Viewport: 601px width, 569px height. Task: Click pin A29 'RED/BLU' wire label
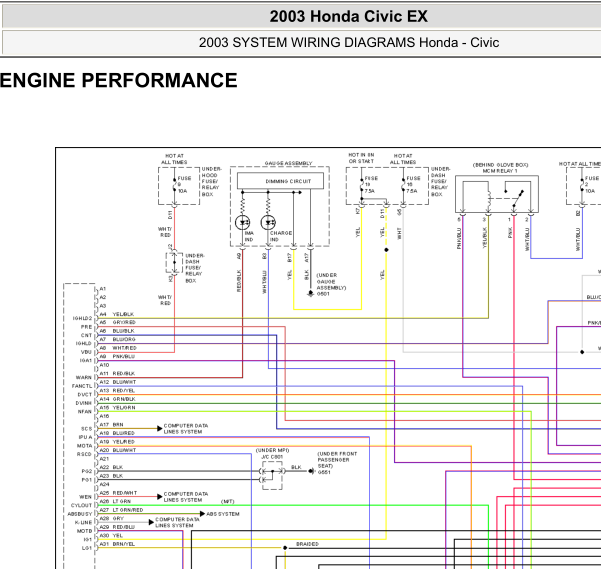point(123,527)
